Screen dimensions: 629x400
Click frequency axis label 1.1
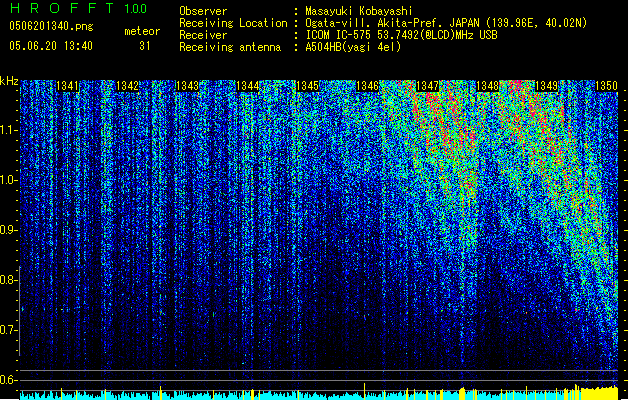8,130
